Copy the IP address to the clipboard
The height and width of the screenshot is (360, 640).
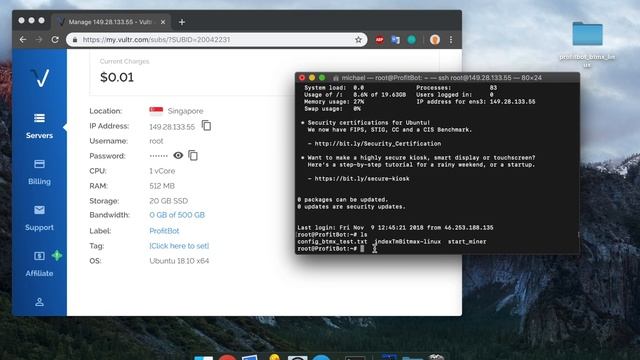tap(207, 126)
